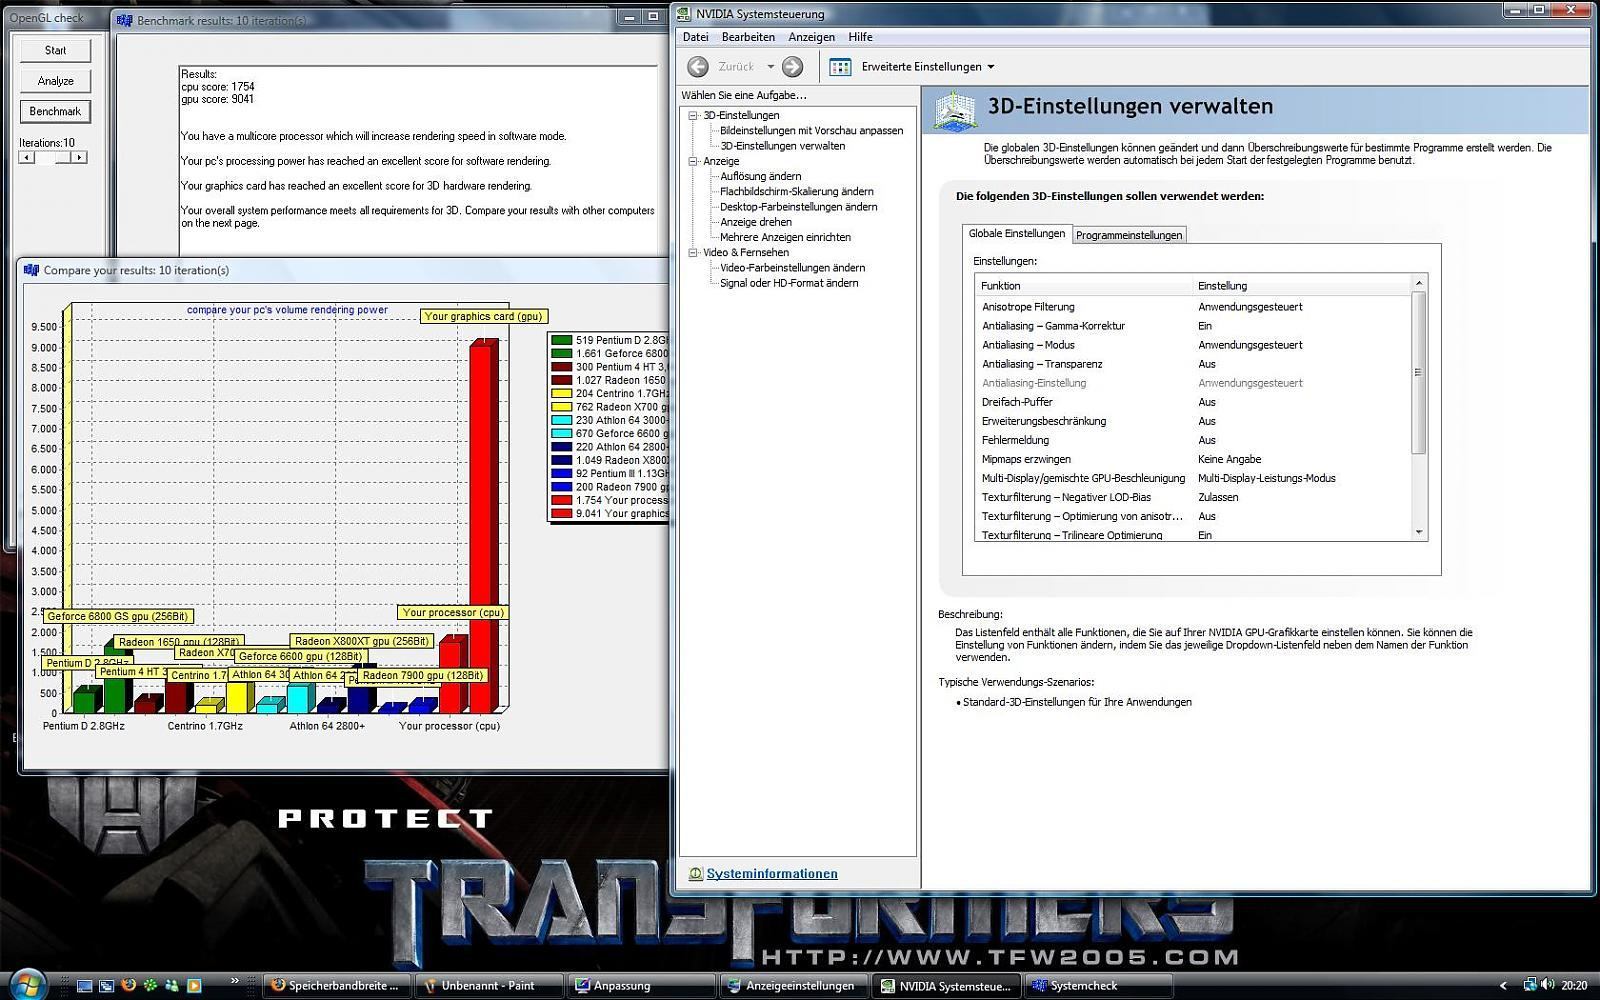Switch to Unbenannt - Paint taskbar button
The height and width of the screenshot is (1000, 1600).
[x=489, y=986]
